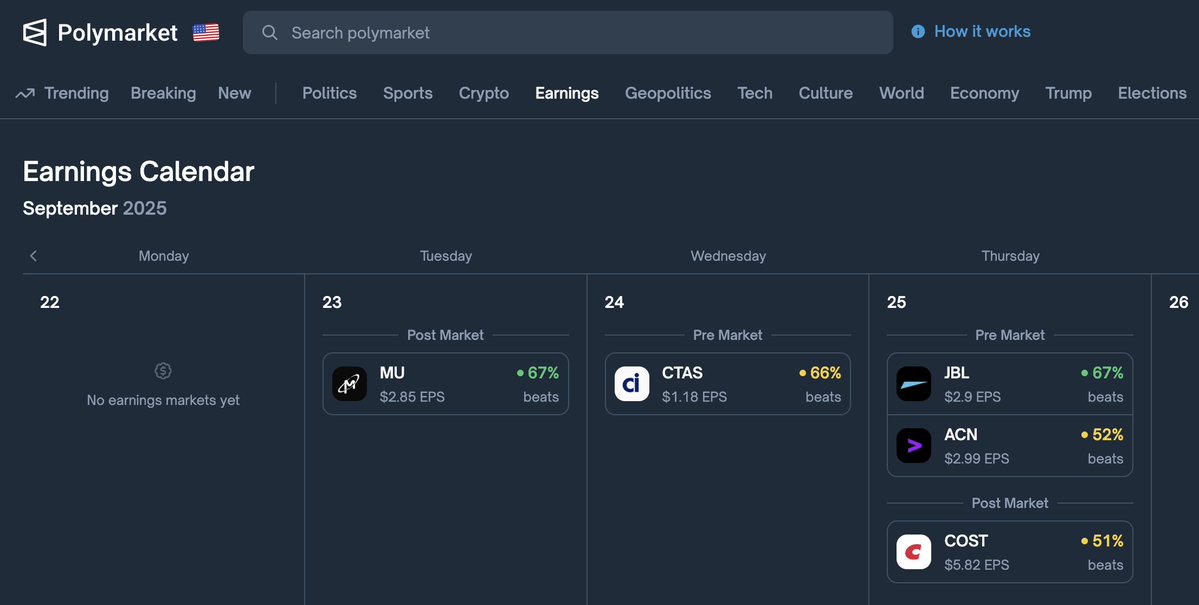The width and height of the screenshot is (1199, 605).
Task: Click the JBL ticker name
Action: click(957, 372)
